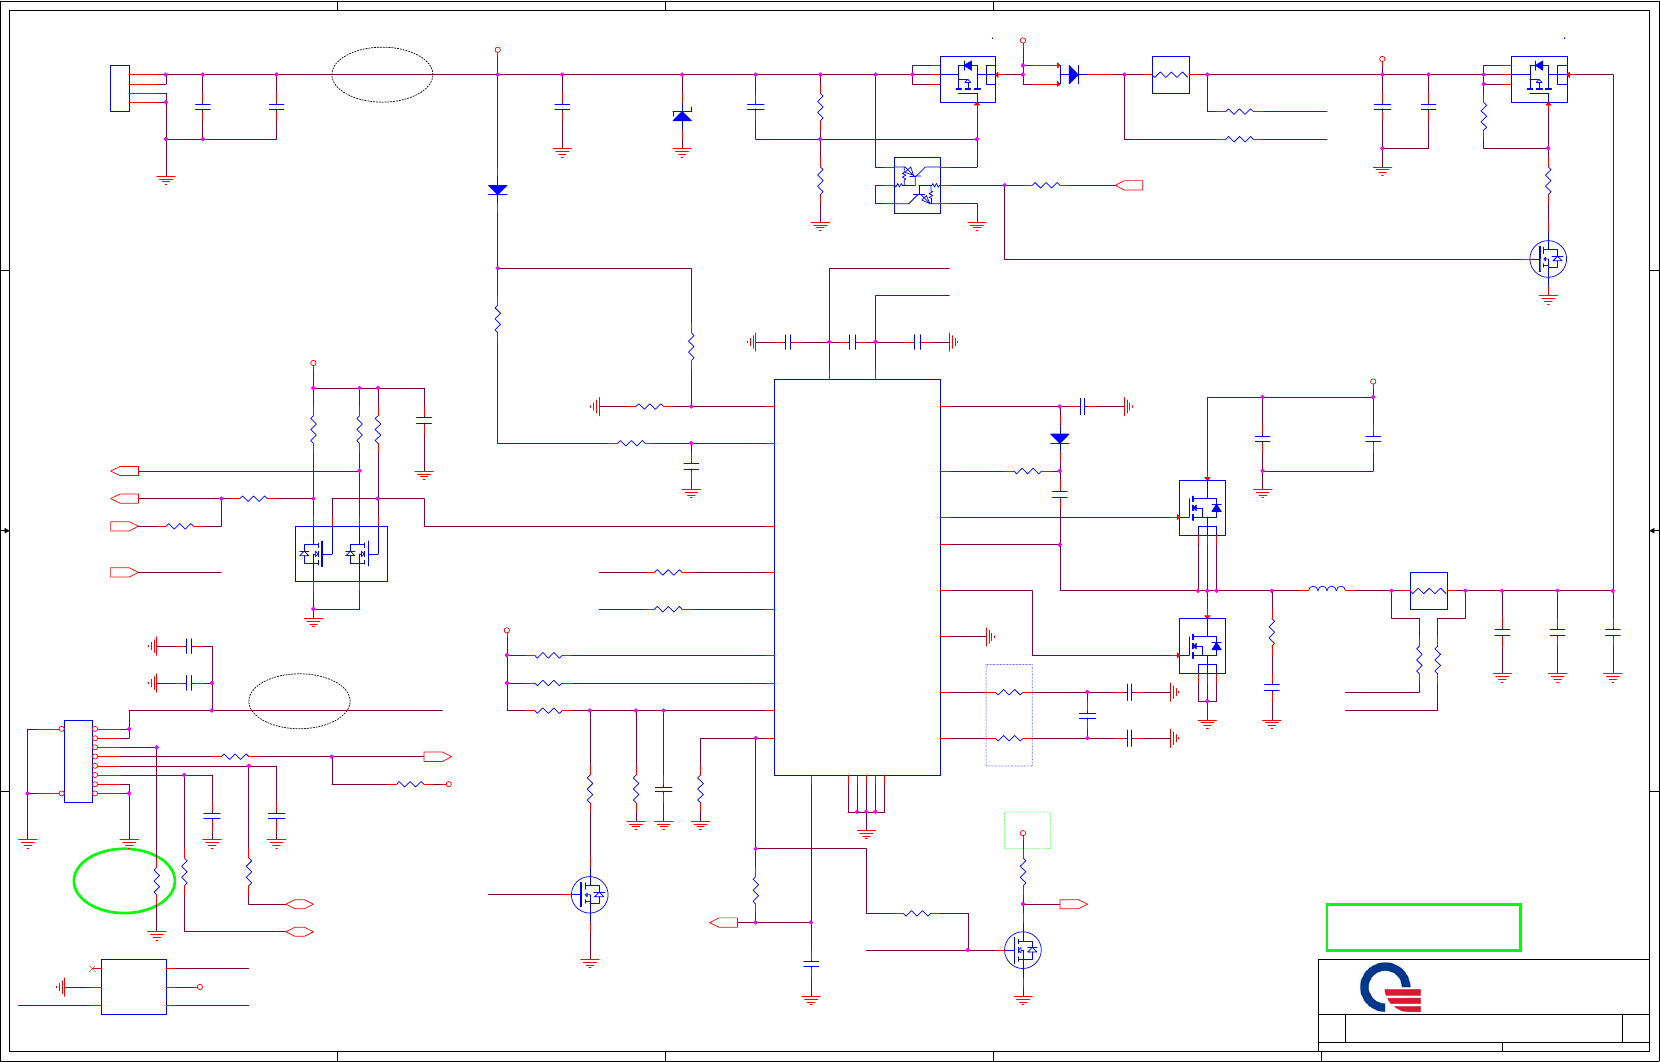Click the blue dashed rectangle around two resistors
This screenshot has height=1062, width=1660.
tap(1009, 715)
